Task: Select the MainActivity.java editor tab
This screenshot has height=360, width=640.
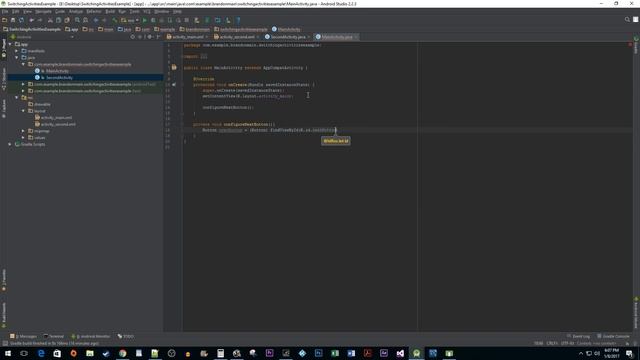Action: tap(337, 37)
